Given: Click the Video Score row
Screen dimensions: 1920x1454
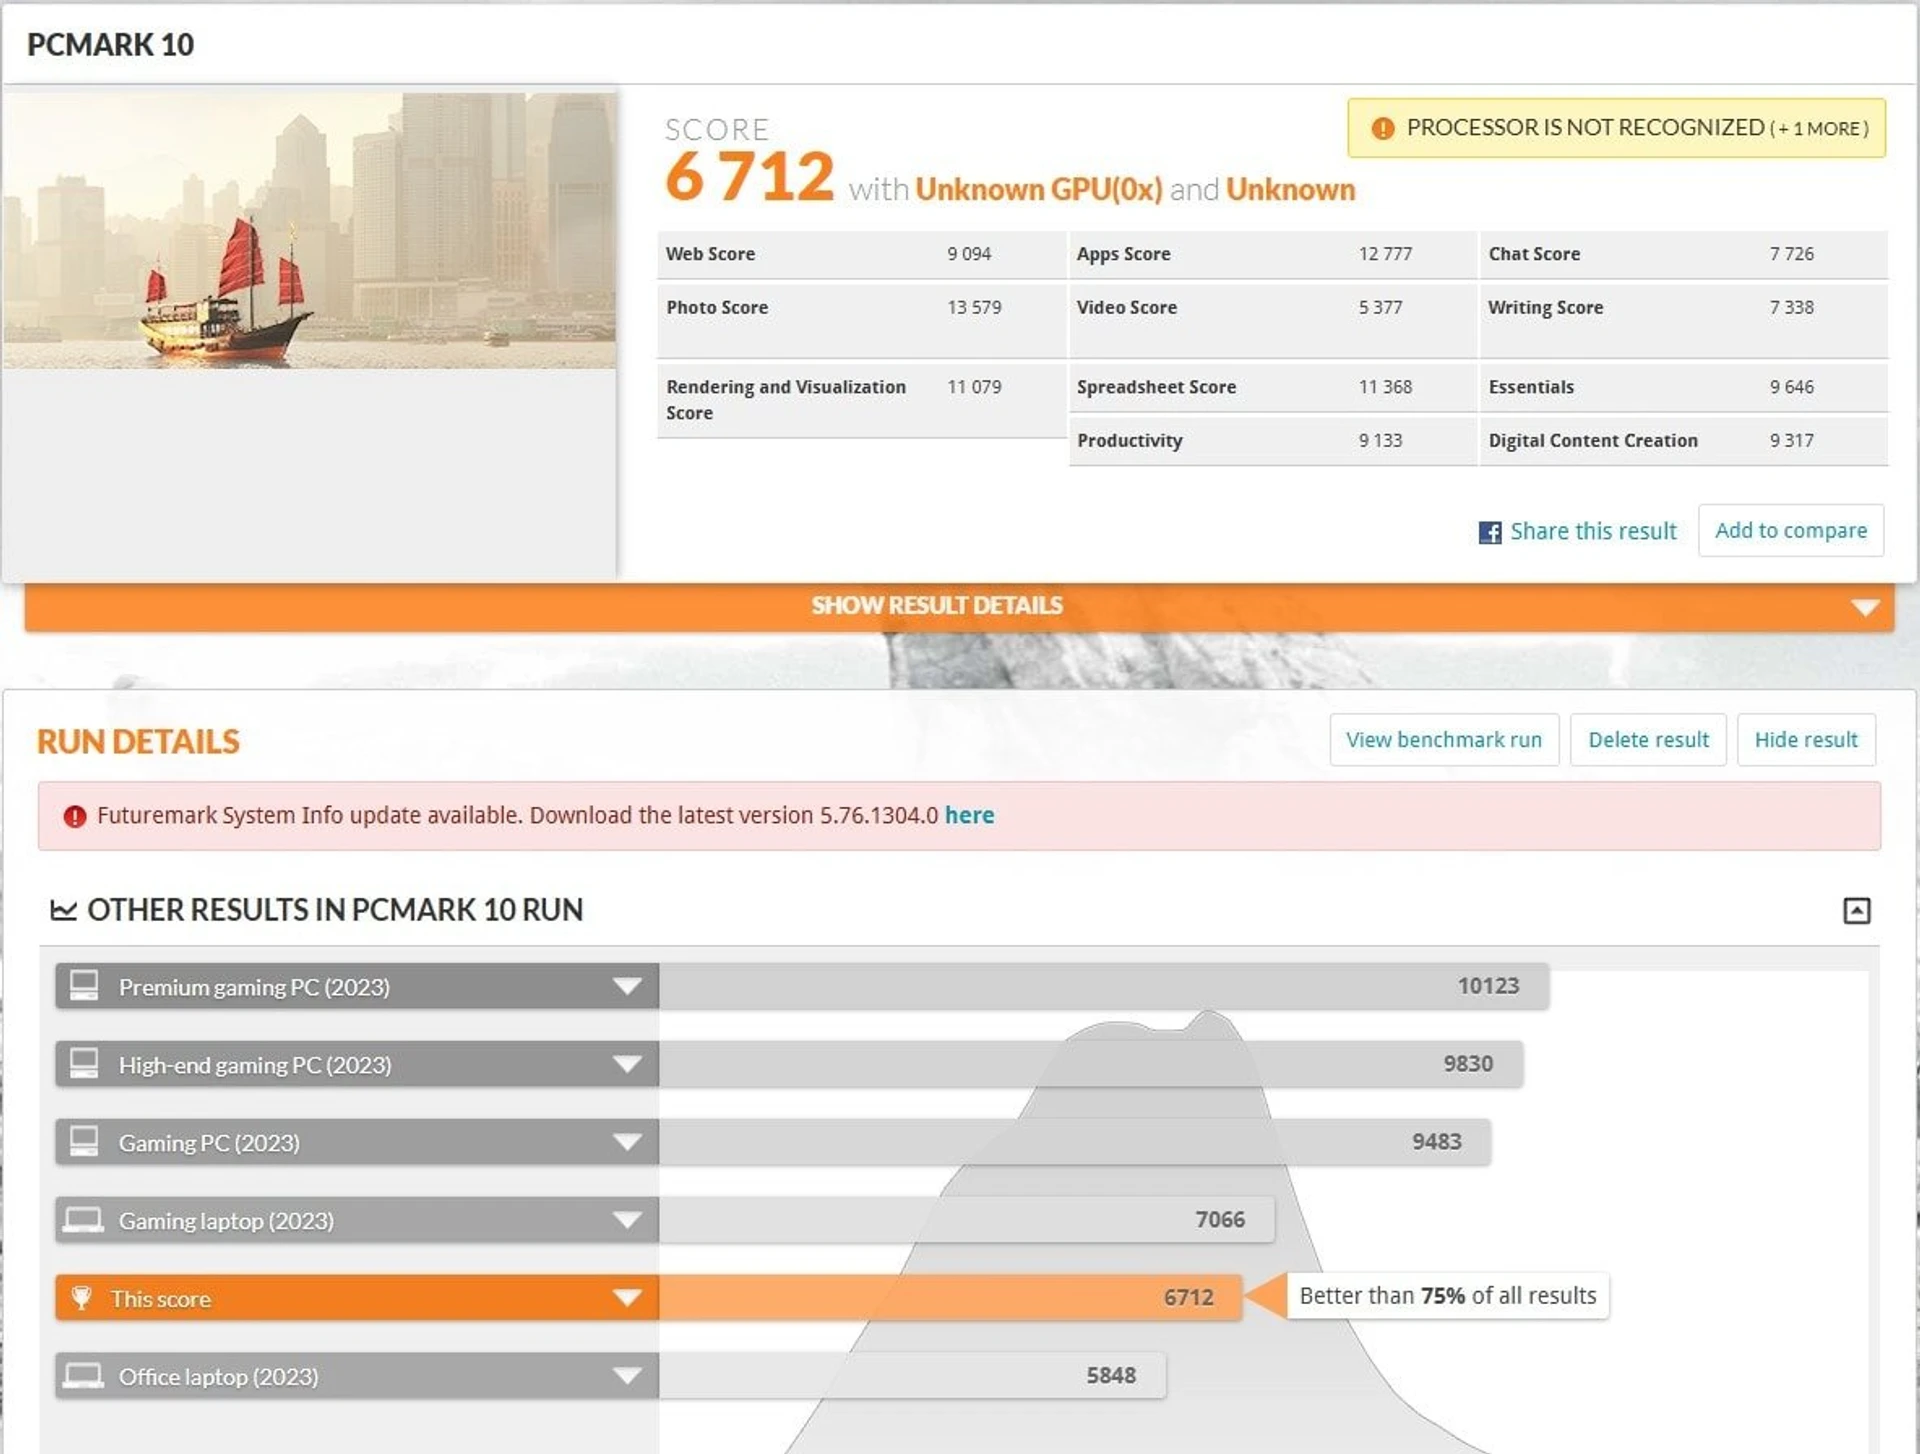Looking at the screenshot, I should coord(1272,320).
